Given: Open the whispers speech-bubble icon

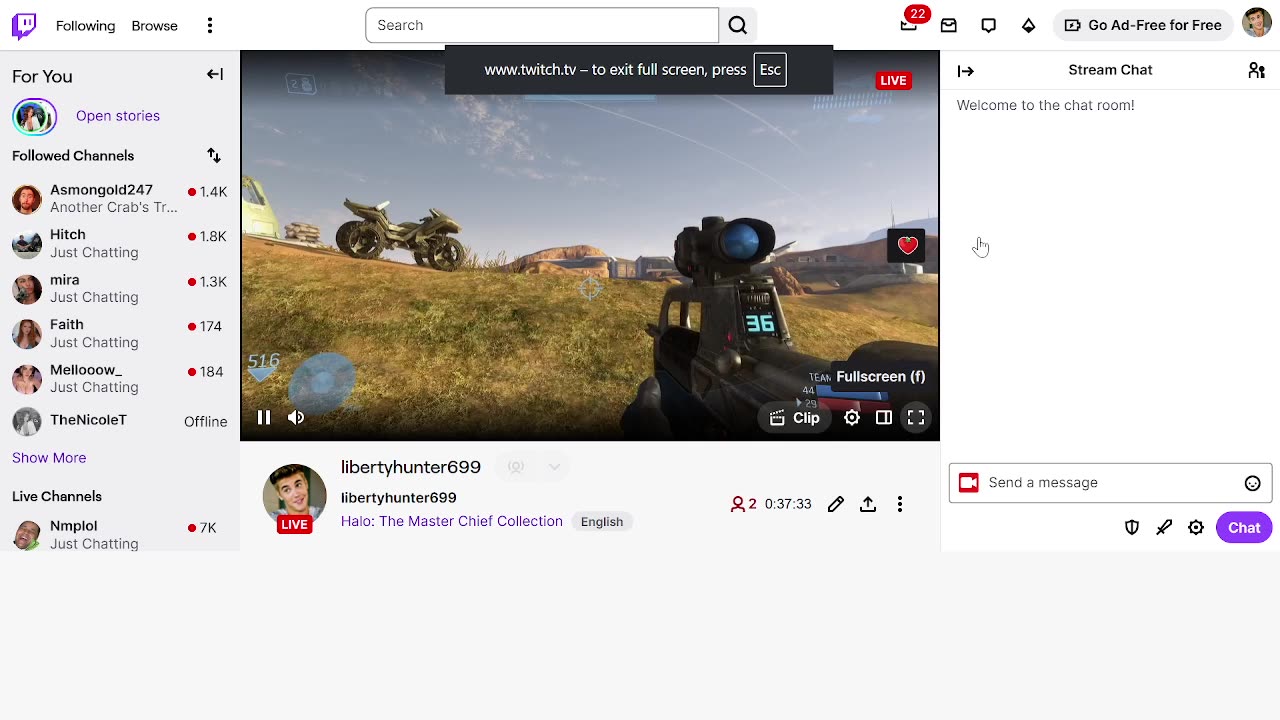Looking at the screenshot, I should (989, 25).
